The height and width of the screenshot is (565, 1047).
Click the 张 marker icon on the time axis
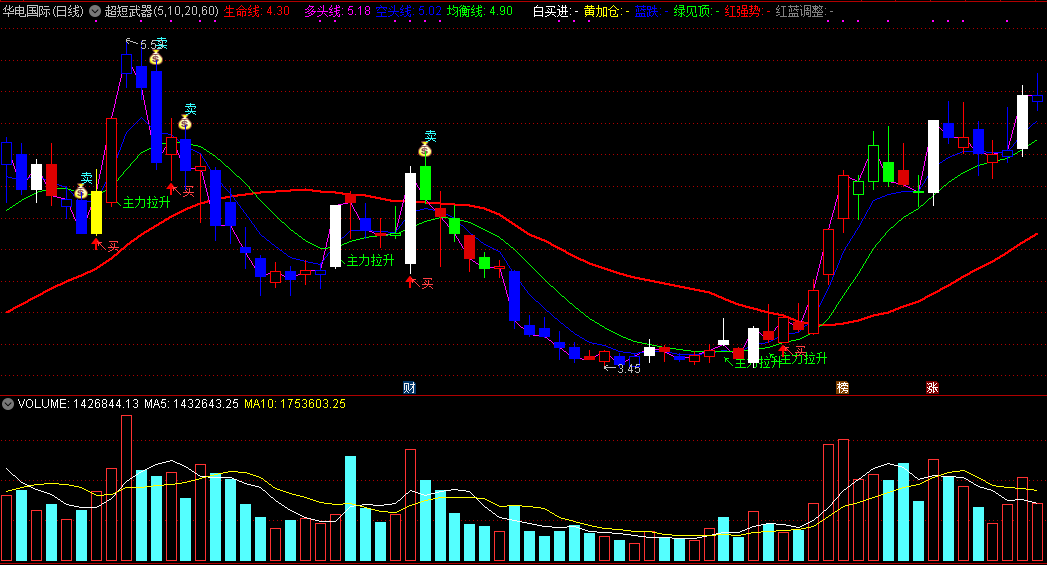(x=932, y=387)
